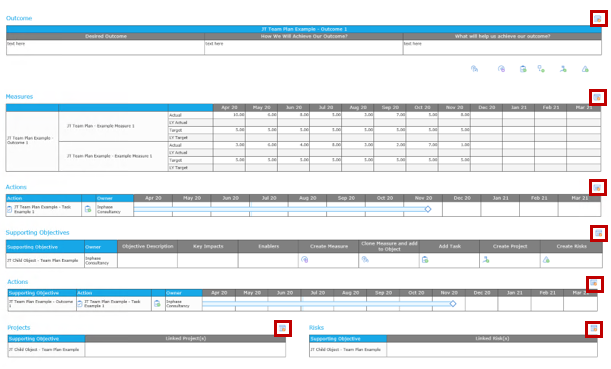Click the 'JT Team Plan Example - Outcome 1' banner

click(304, 29)
